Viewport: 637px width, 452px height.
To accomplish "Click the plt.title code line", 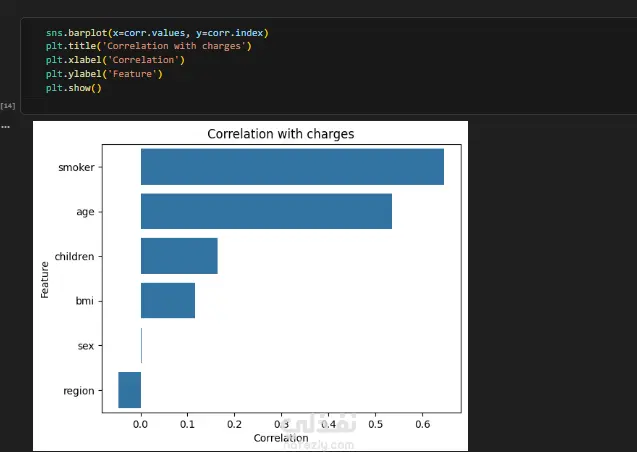I will [149, 46].
